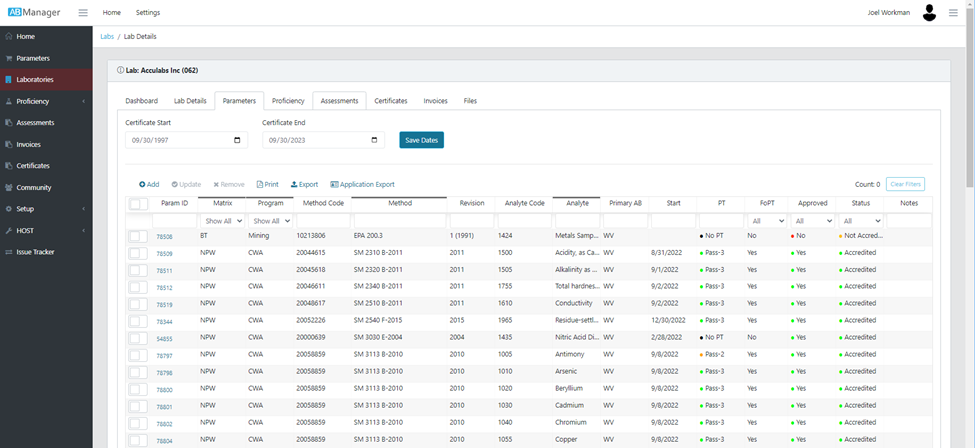The width and height of the screenshot is (975, 448).
Task: Click the Analyte filter input
Action: pos(577,221)
